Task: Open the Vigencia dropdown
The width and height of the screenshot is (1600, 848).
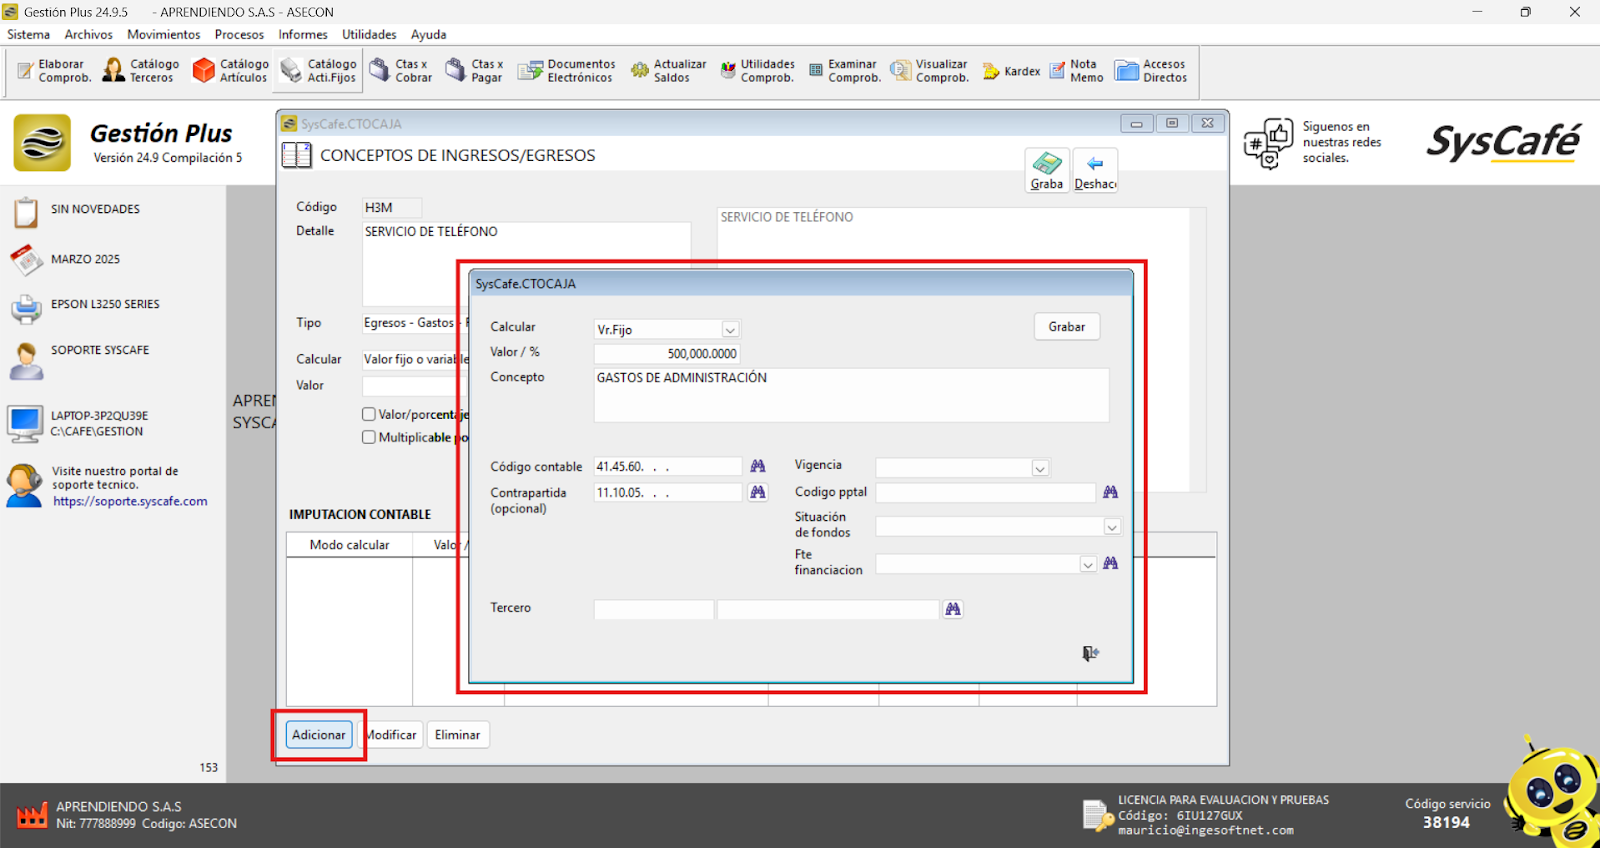Action: click(x=1040, y=468)
